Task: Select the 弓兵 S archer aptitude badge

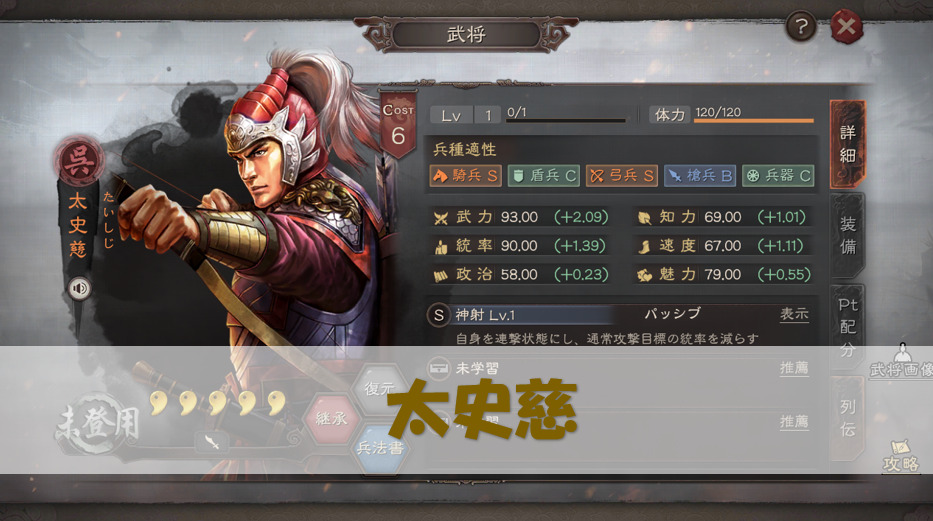Action: (622, 175)
